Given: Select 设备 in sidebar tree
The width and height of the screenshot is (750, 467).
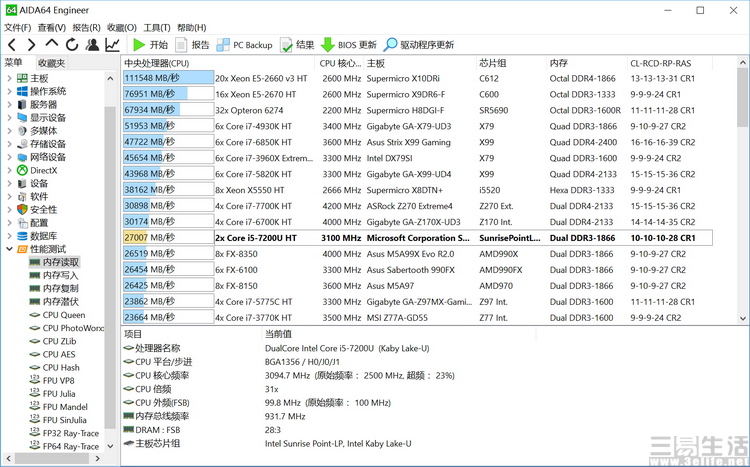Looking at the screenshot, I should [39, 183].
